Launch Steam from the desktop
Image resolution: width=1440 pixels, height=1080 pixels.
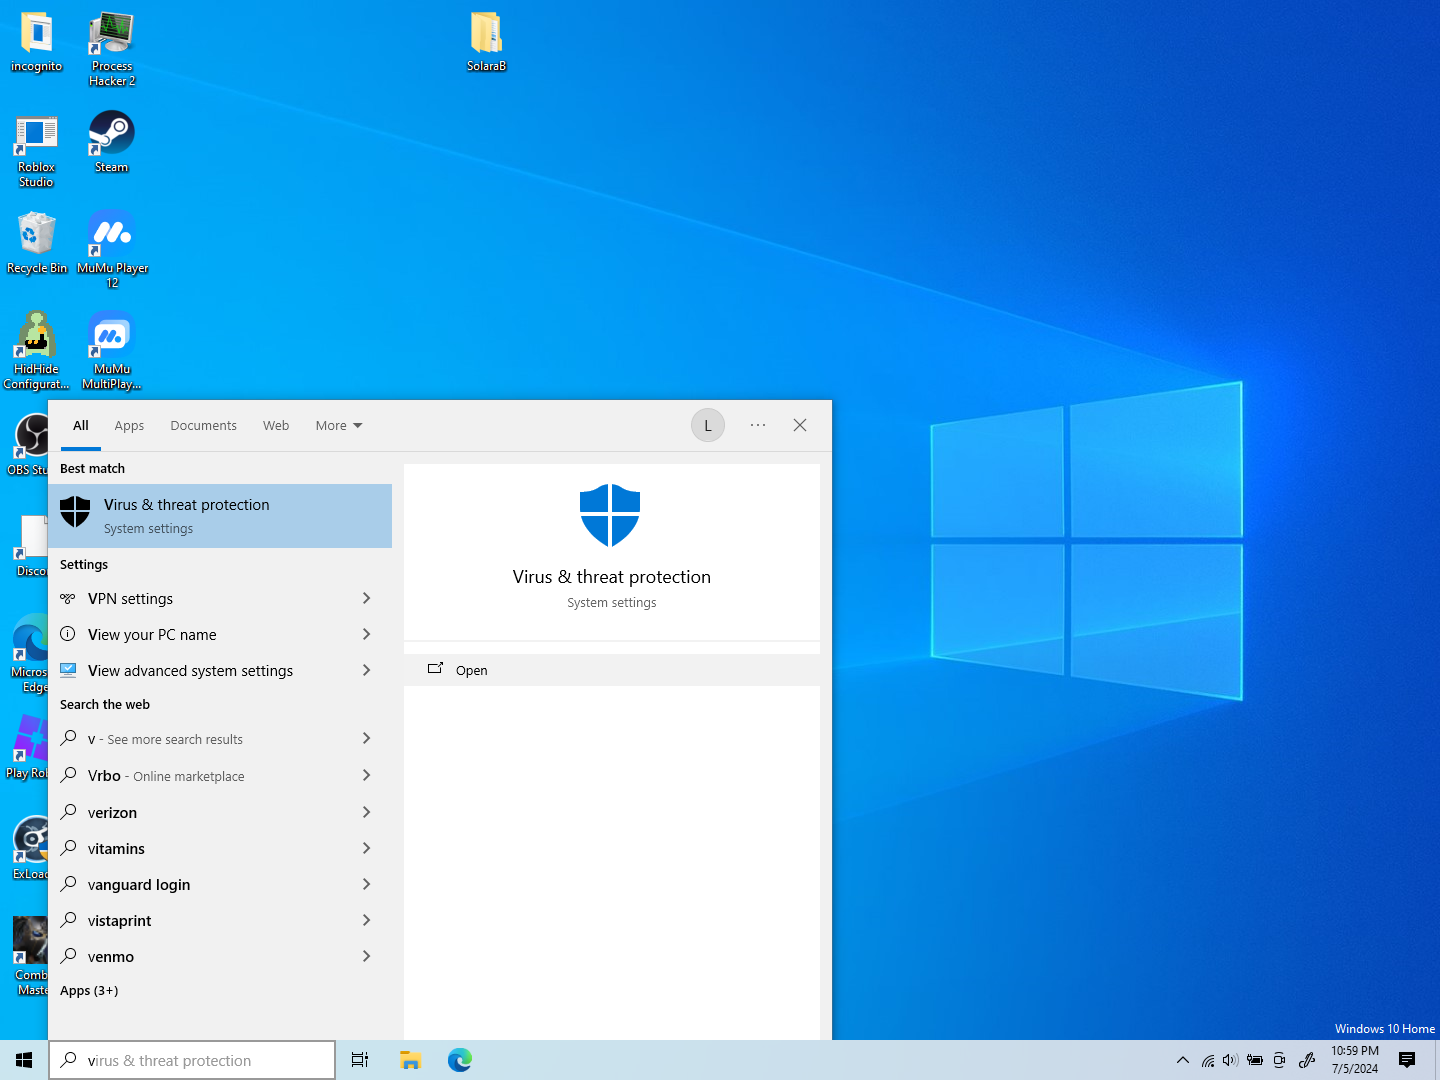coord(112,142)
